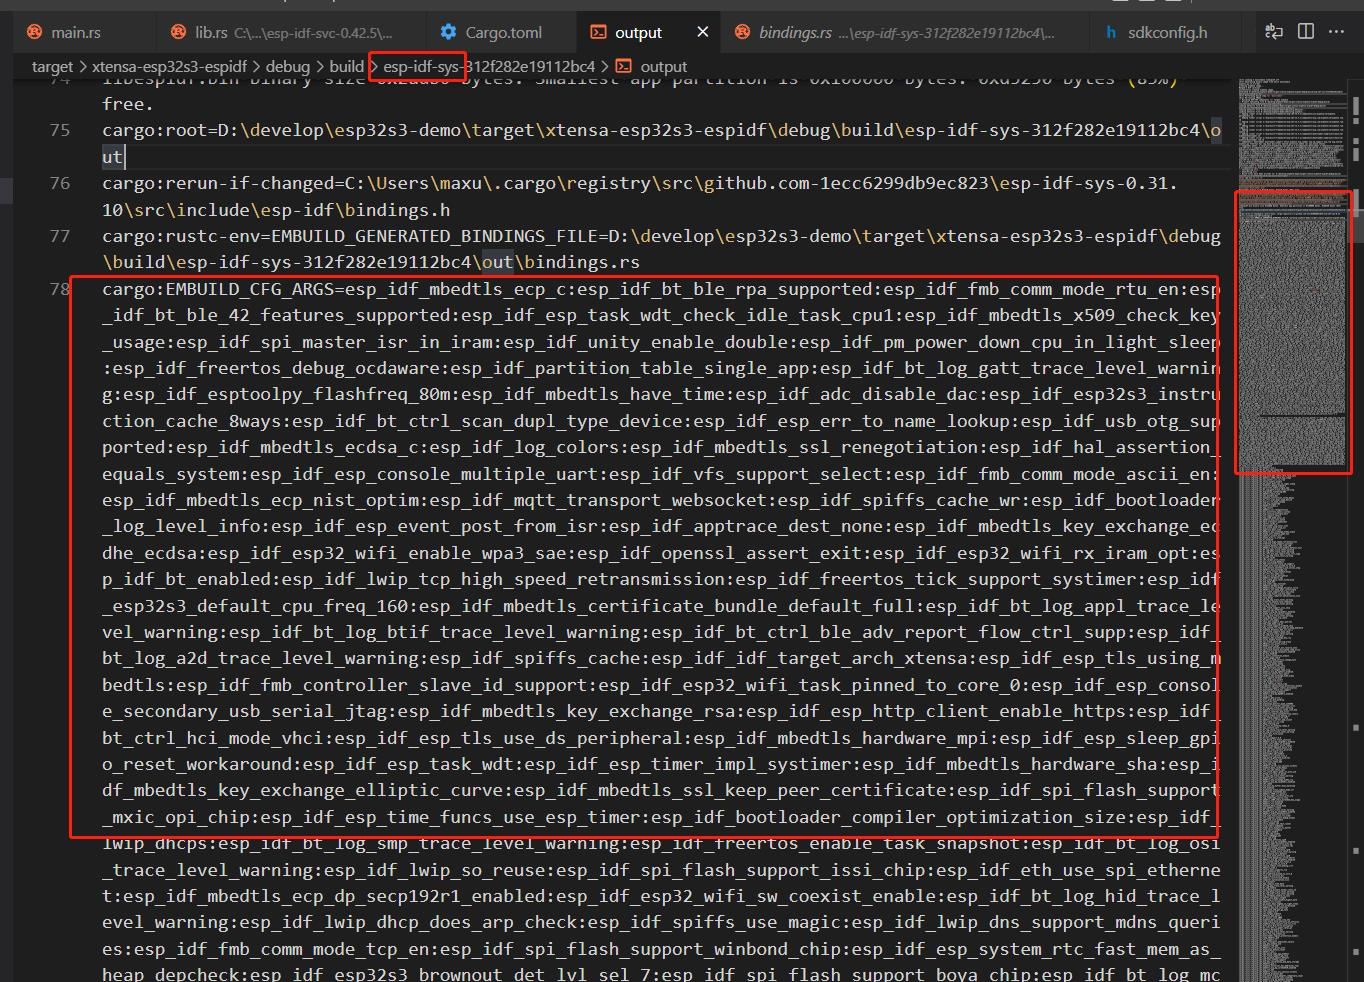Click the C header icon on sdkconfig.h

click(x=1110, y=32)
